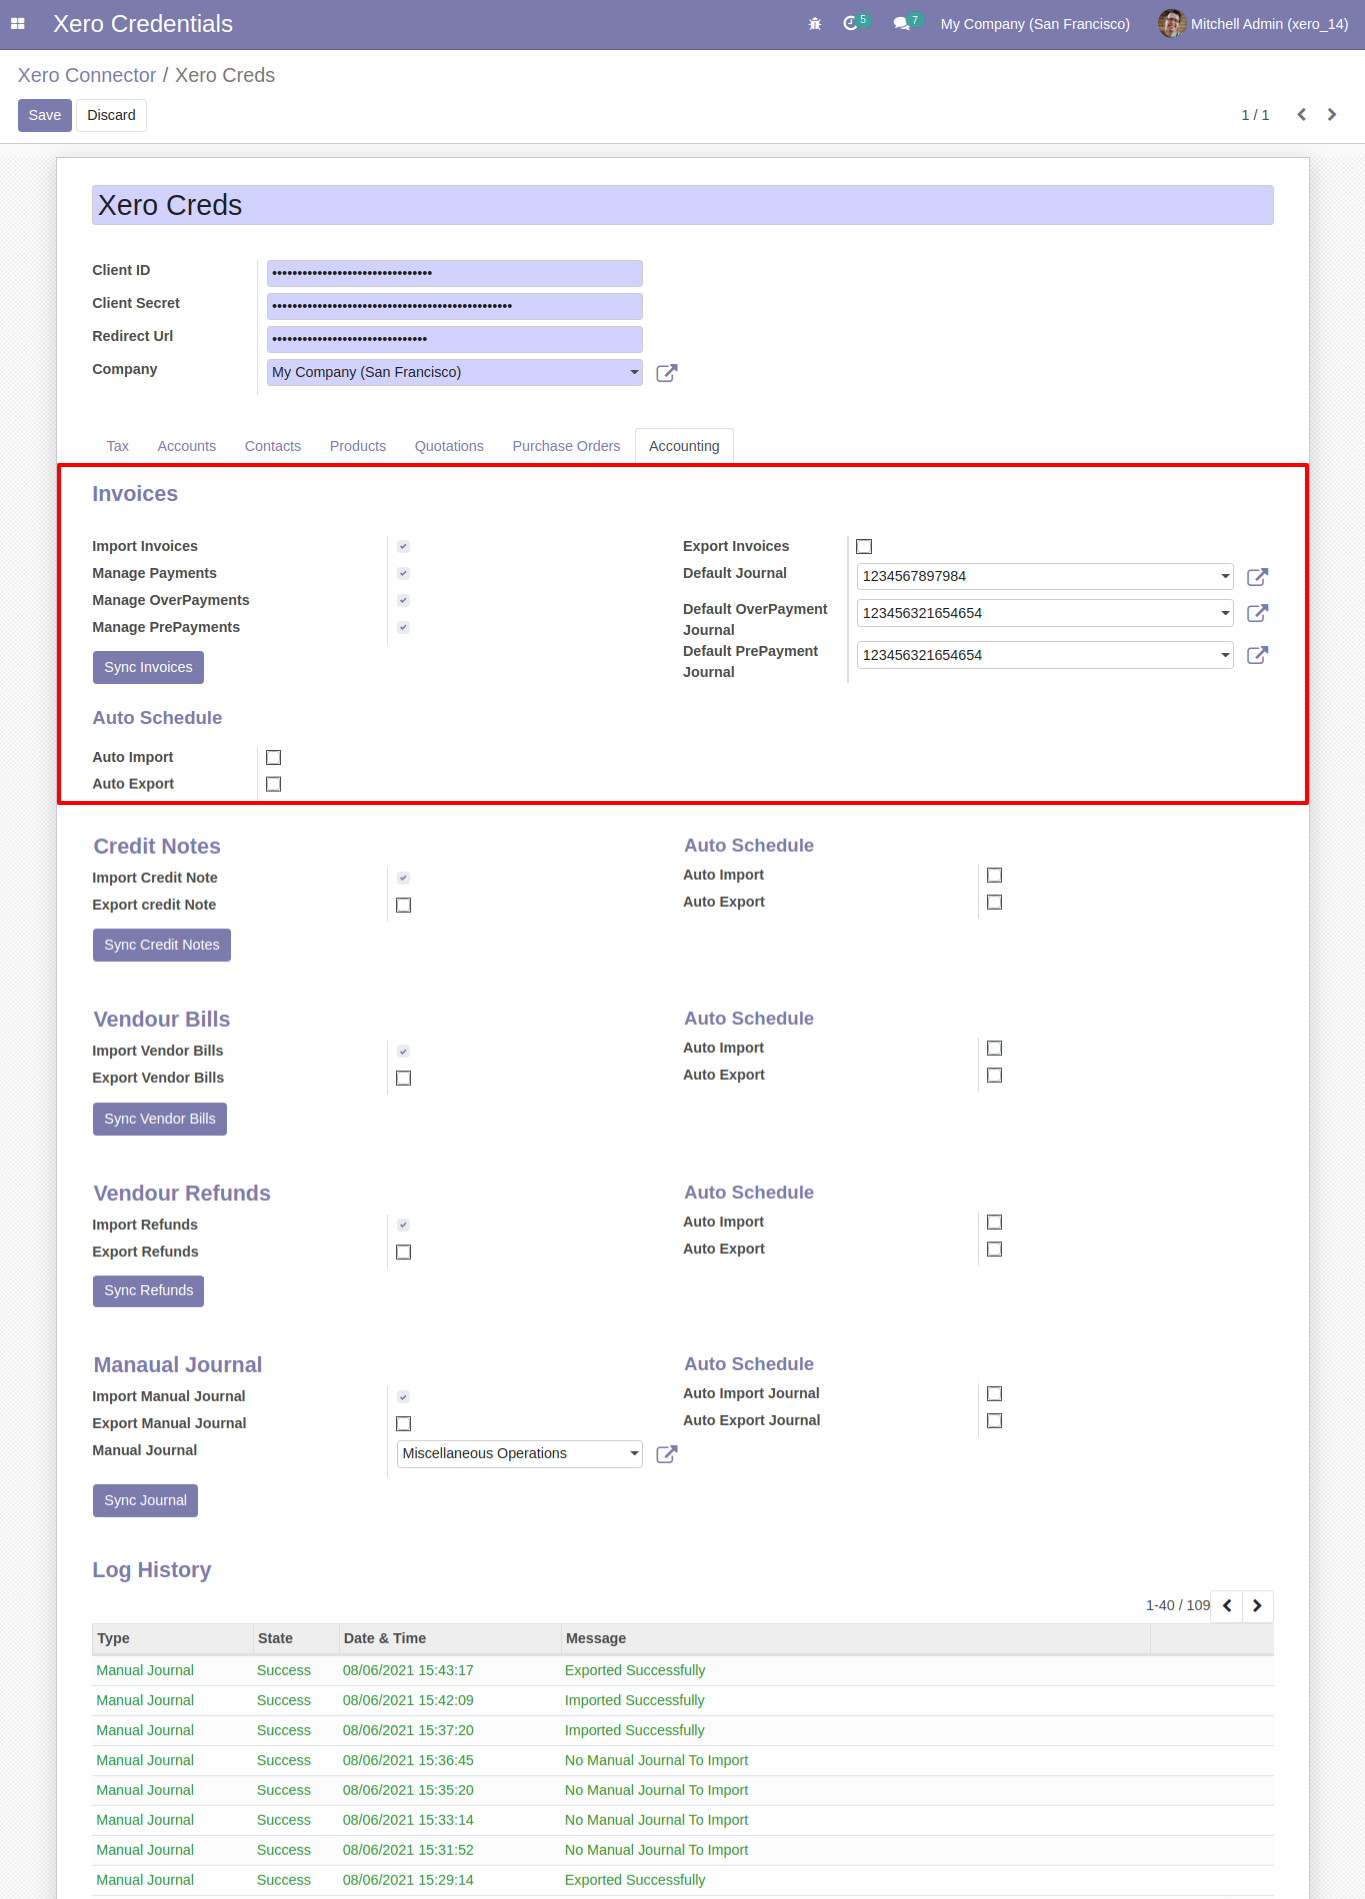Open the Company dropdown

coord(454,372)
